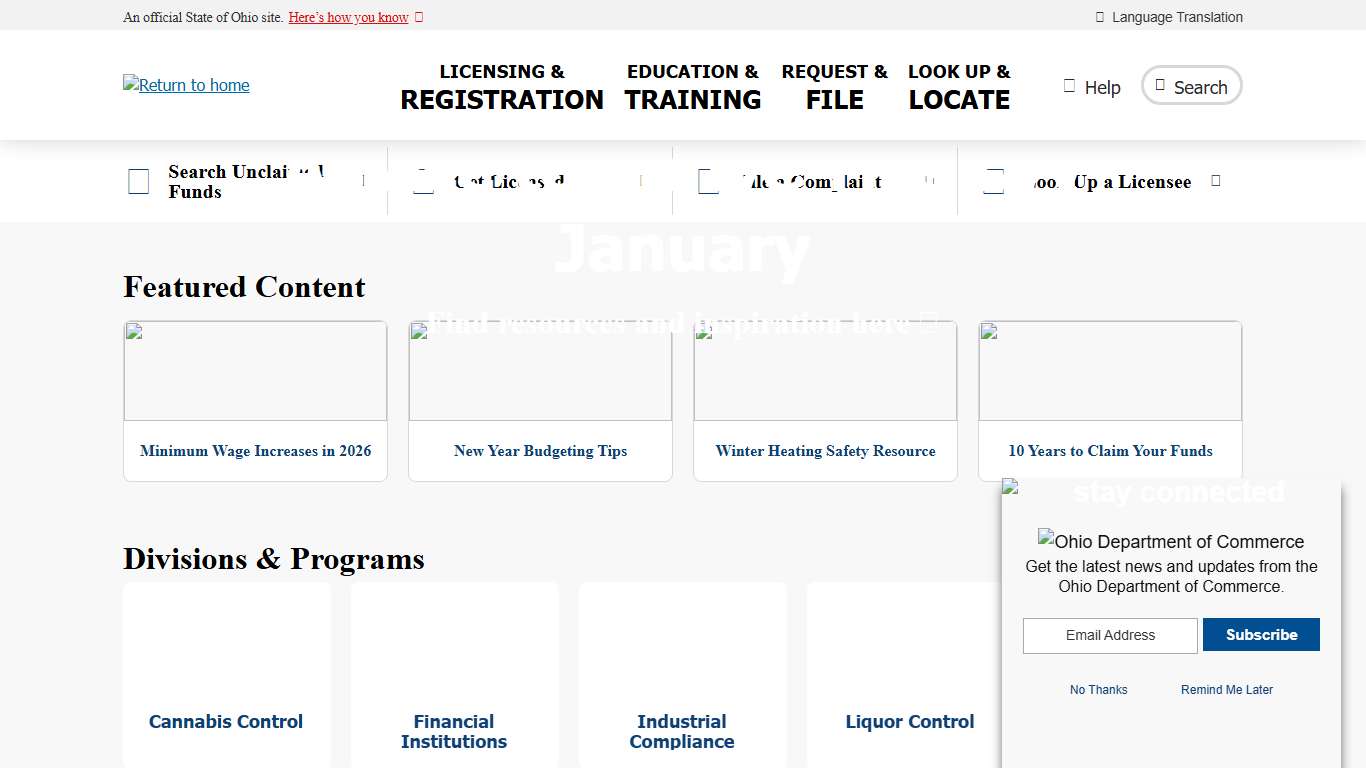Viewport: 1366px width, 768px height.
Task: Open the Language Translation option
Action: pyautogui.click(x=1169, y=17)
